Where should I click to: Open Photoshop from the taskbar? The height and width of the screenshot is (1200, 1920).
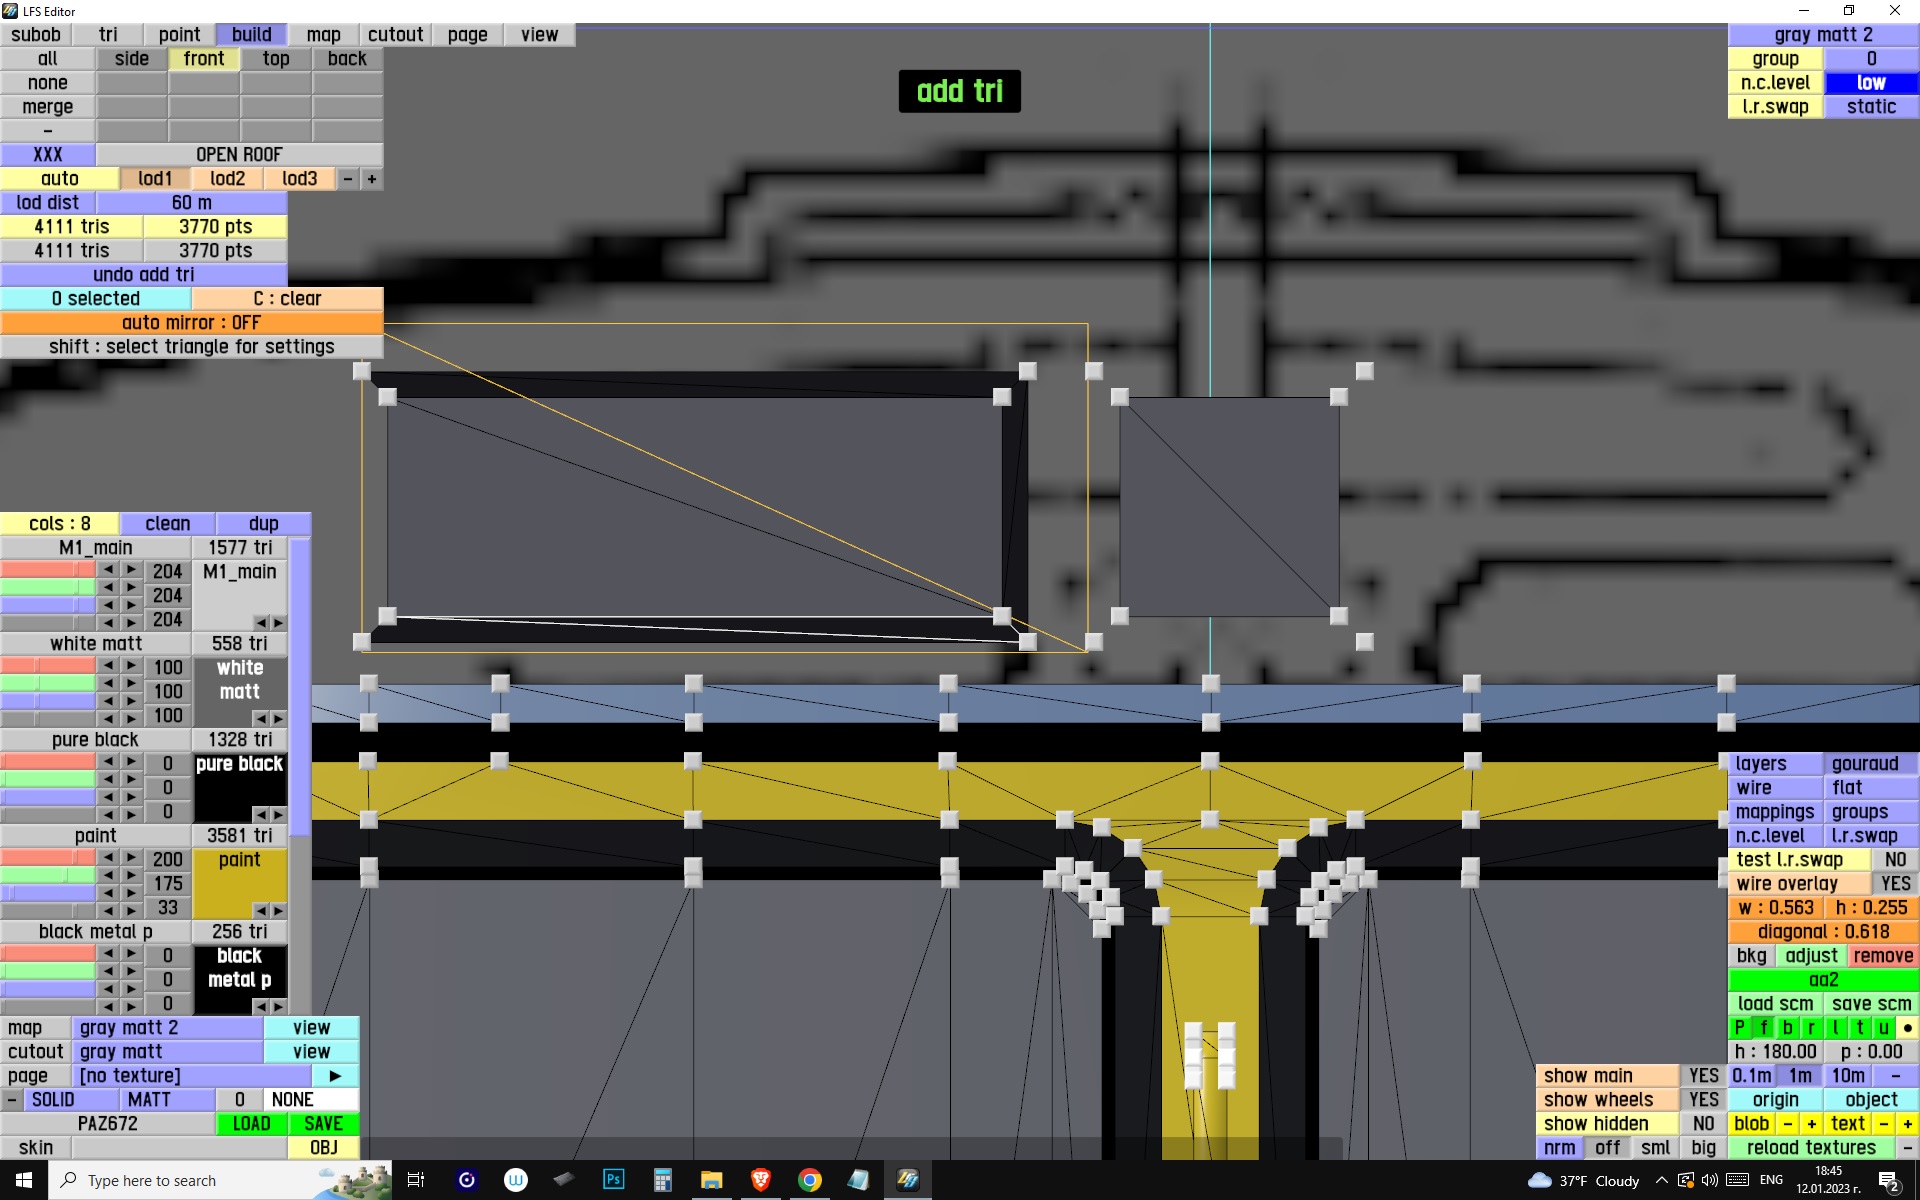[613, 1180]
